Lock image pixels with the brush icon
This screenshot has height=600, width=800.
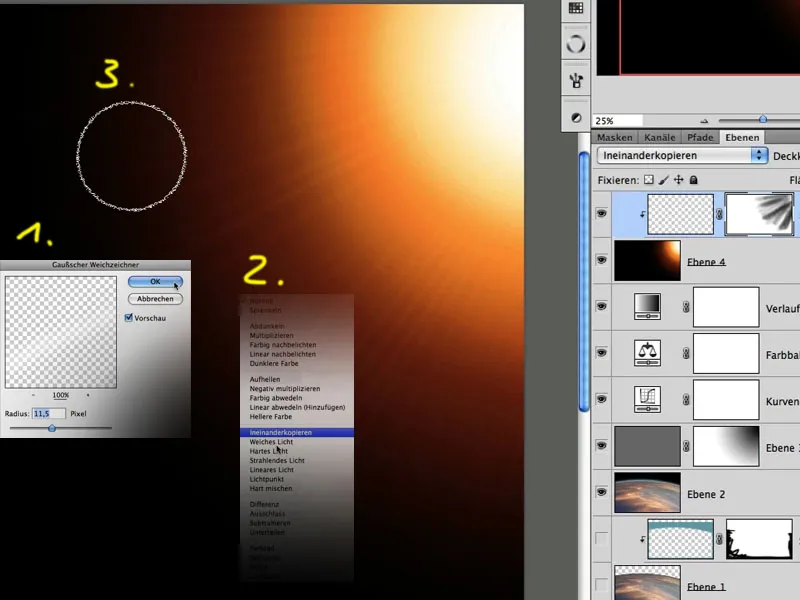(663, 180)
